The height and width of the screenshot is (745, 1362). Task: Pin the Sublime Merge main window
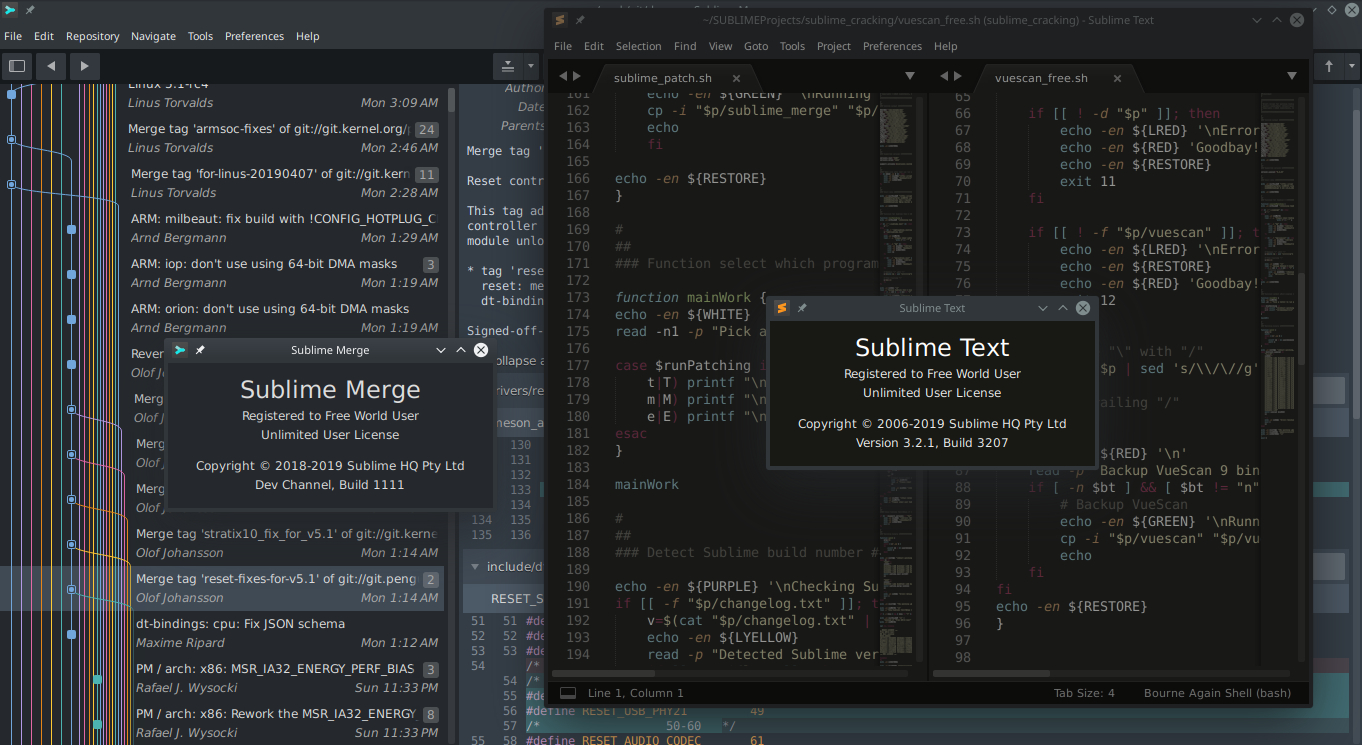(30, 9)
